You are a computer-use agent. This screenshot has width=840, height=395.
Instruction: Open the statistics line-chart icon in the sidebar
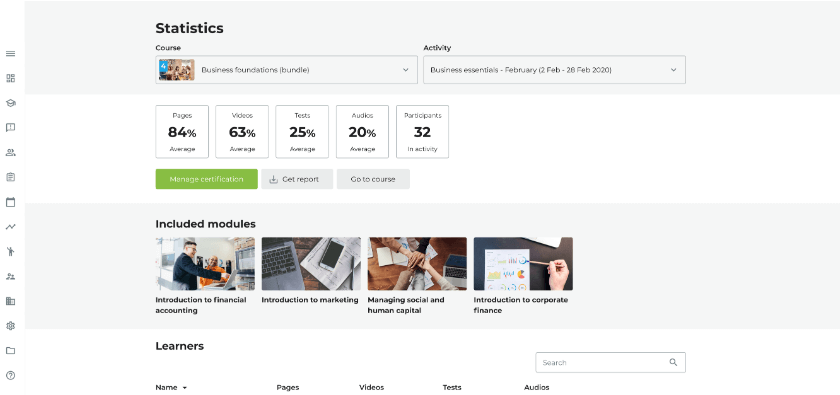(x=10, y=227)
